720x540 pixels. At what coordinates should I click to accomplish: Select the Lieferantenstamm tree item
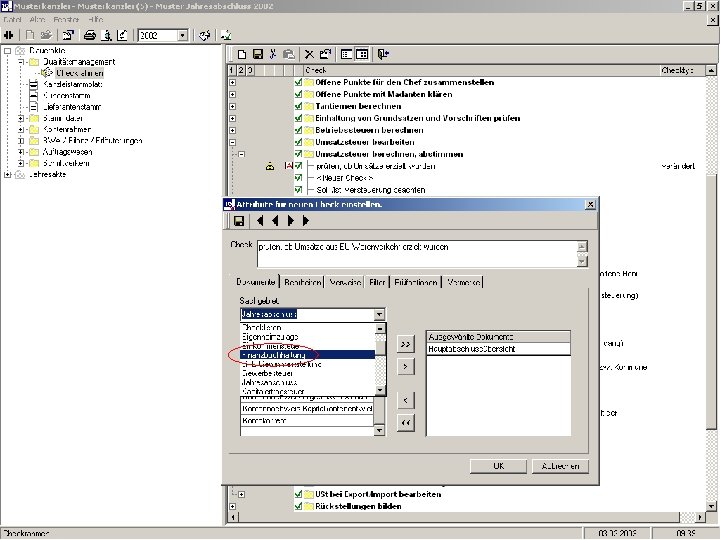pos(72,107)
